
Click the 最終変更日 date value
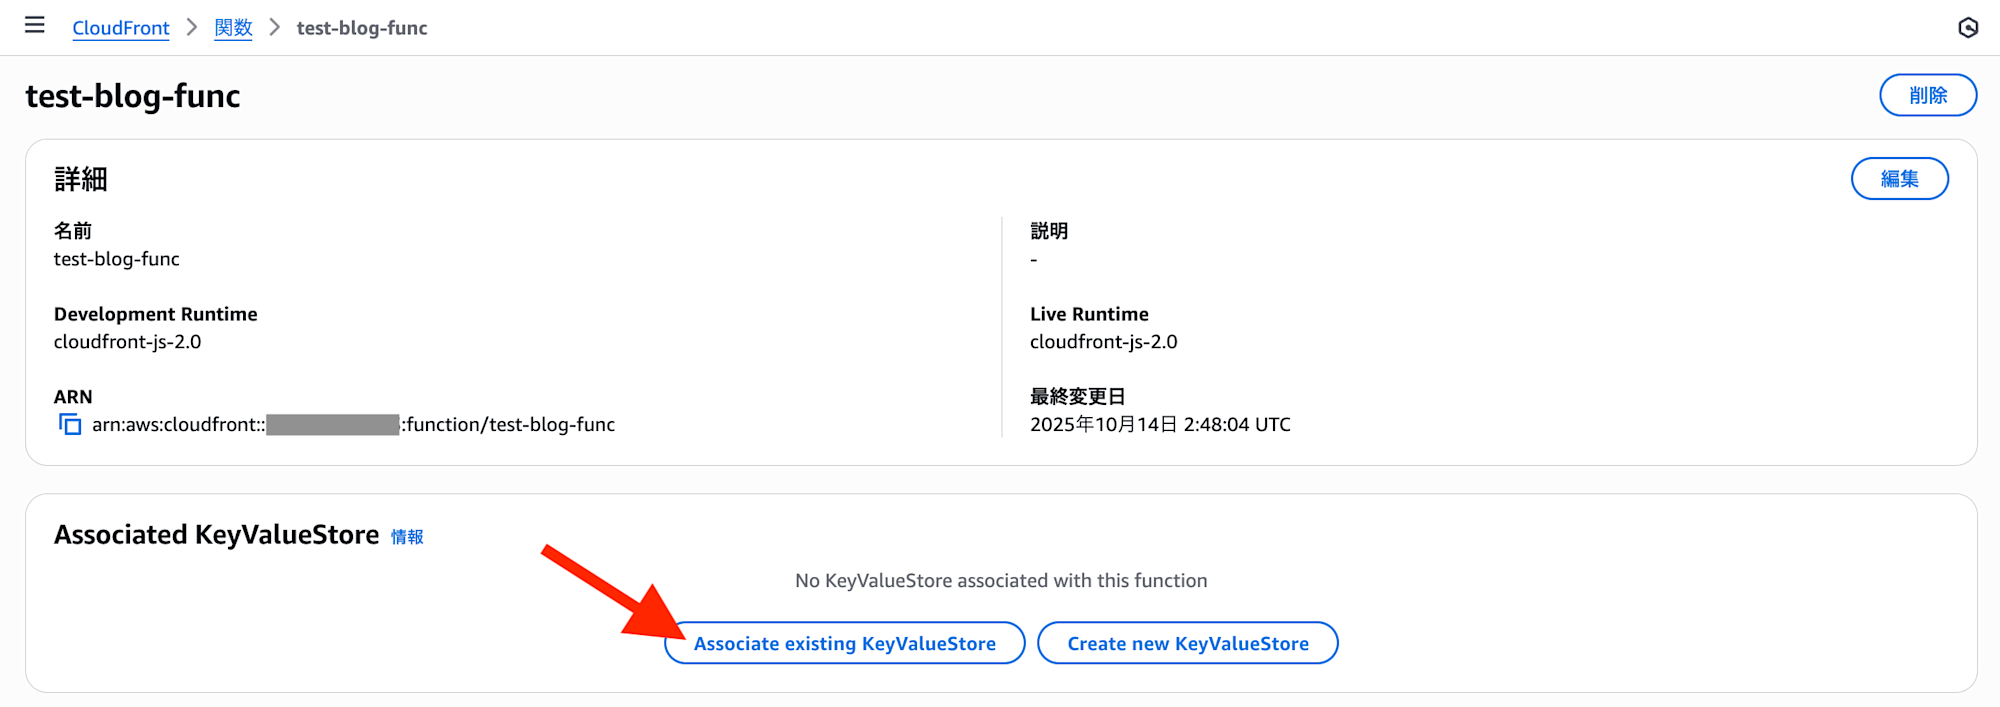coord(1160,425)
